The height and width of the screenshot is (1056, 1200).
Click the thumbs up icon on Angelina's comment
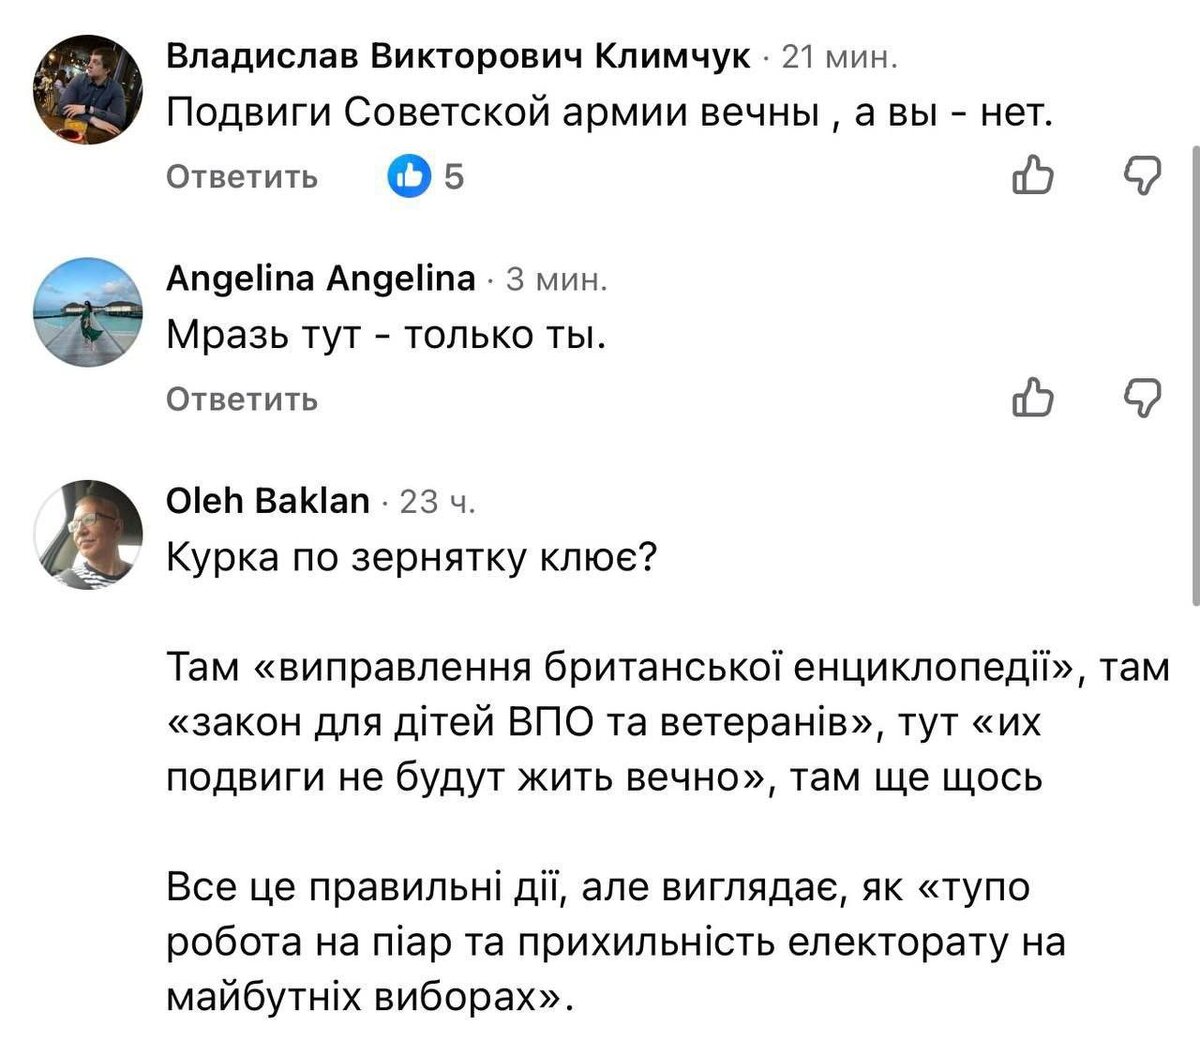(1033, 399)
